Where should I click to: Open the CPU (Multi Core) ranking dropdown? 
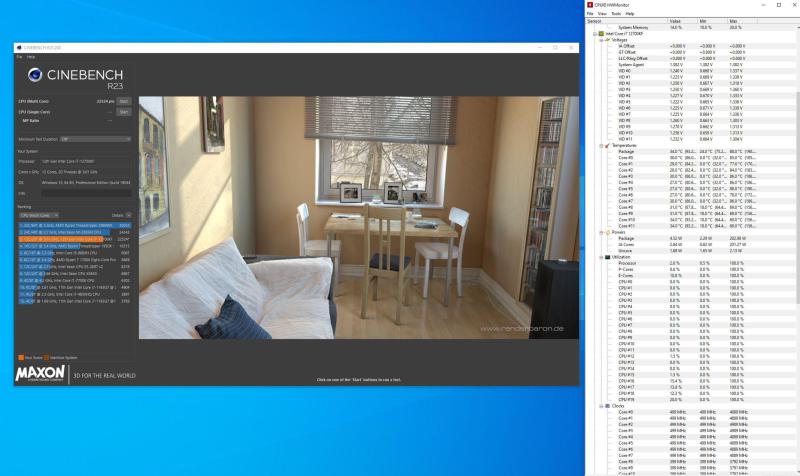[40, 215]
